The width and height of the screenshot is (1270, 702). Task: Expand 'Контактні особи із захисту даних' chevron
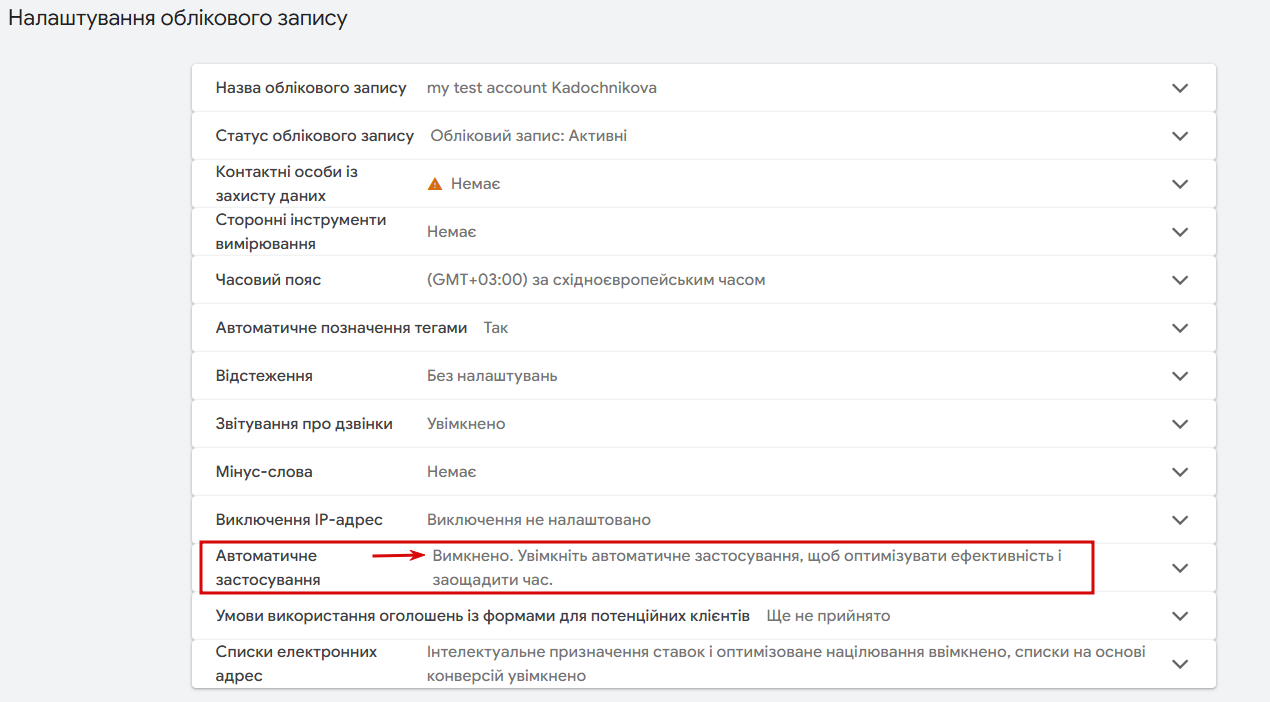(1180, 184)
